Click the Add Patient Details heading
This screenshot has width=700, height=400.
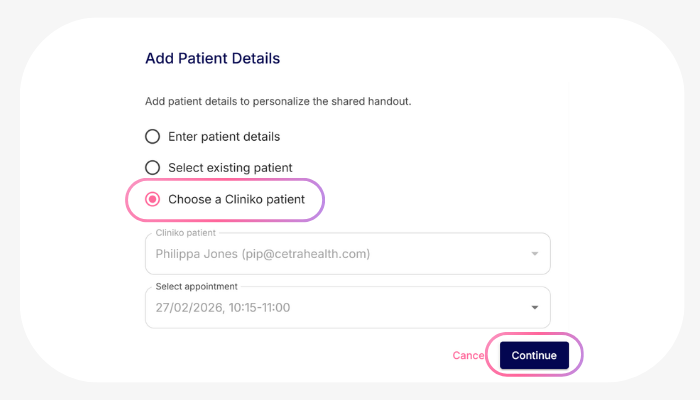click(212, 58)
